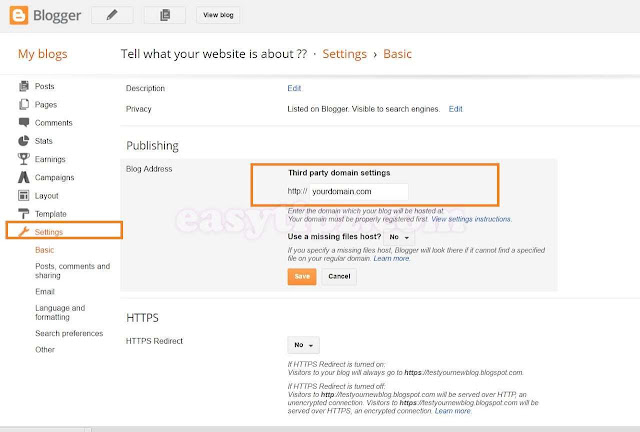640x432 pixels.
Task: Click the Pages icon in sidebar
Action: point(24,105)
